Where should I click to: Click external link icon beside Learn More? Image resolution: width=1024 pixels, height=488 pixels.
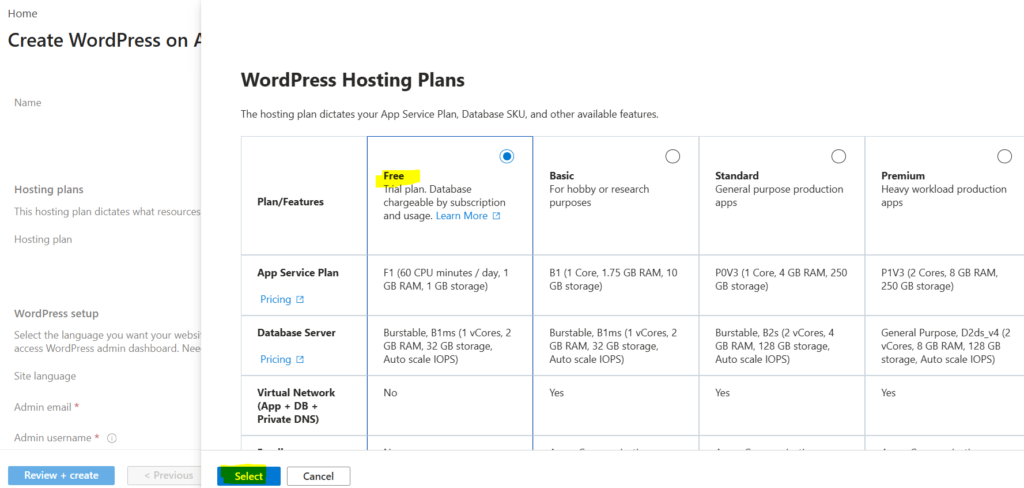tap(496, 216)
